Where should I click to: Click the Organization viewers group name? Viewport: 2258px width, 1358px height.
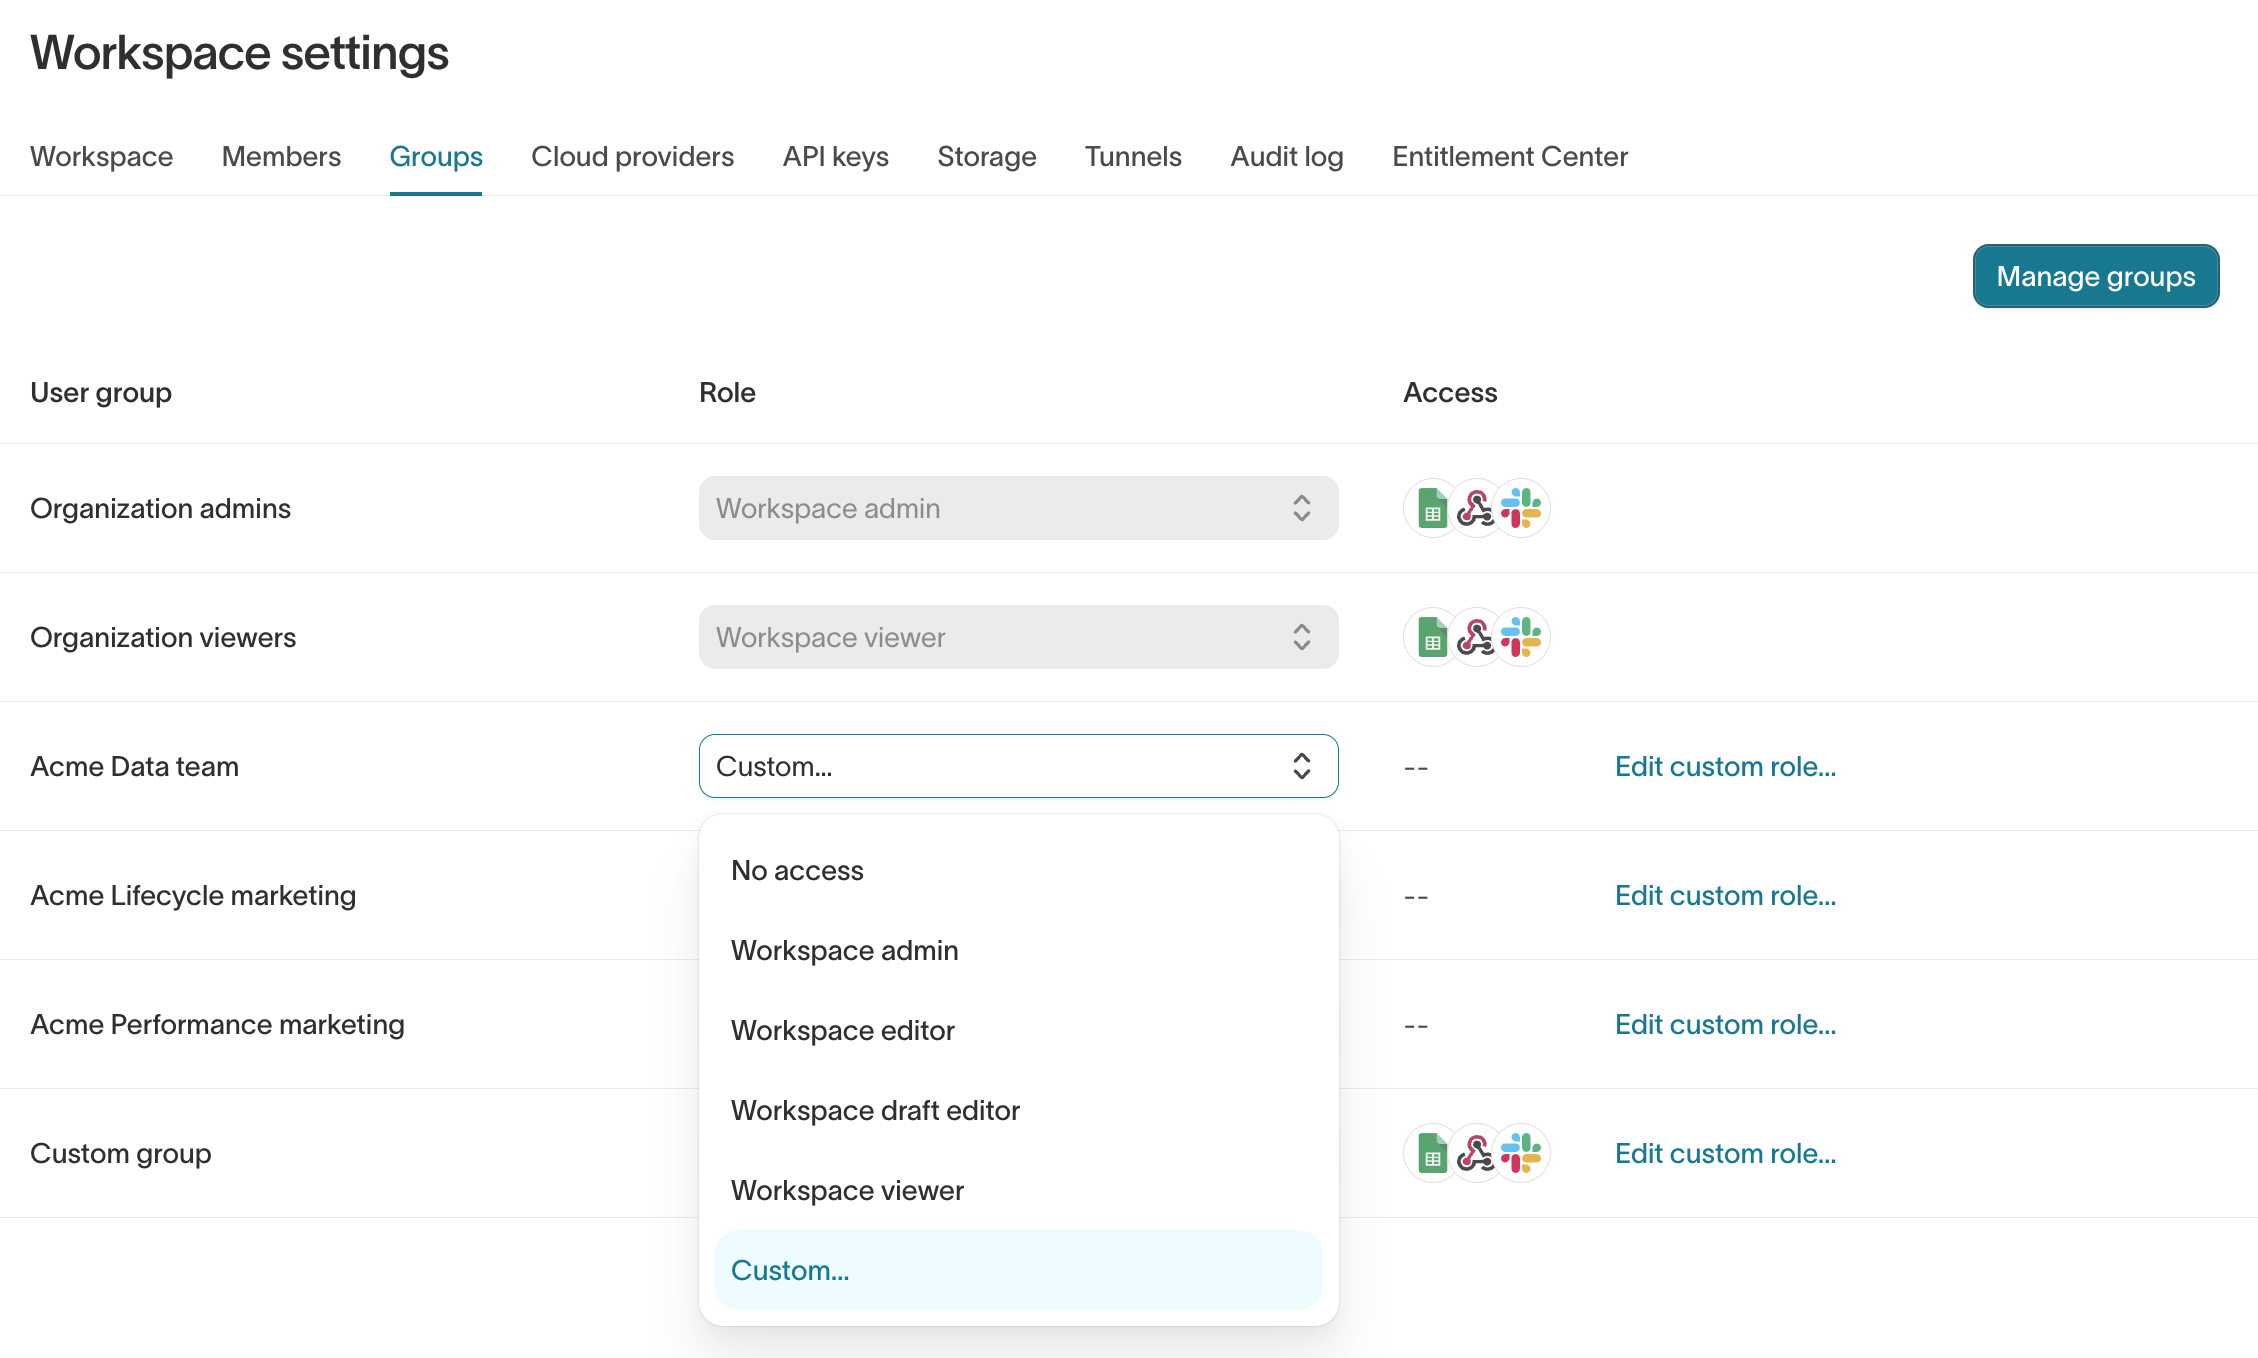tap(163, 638)
